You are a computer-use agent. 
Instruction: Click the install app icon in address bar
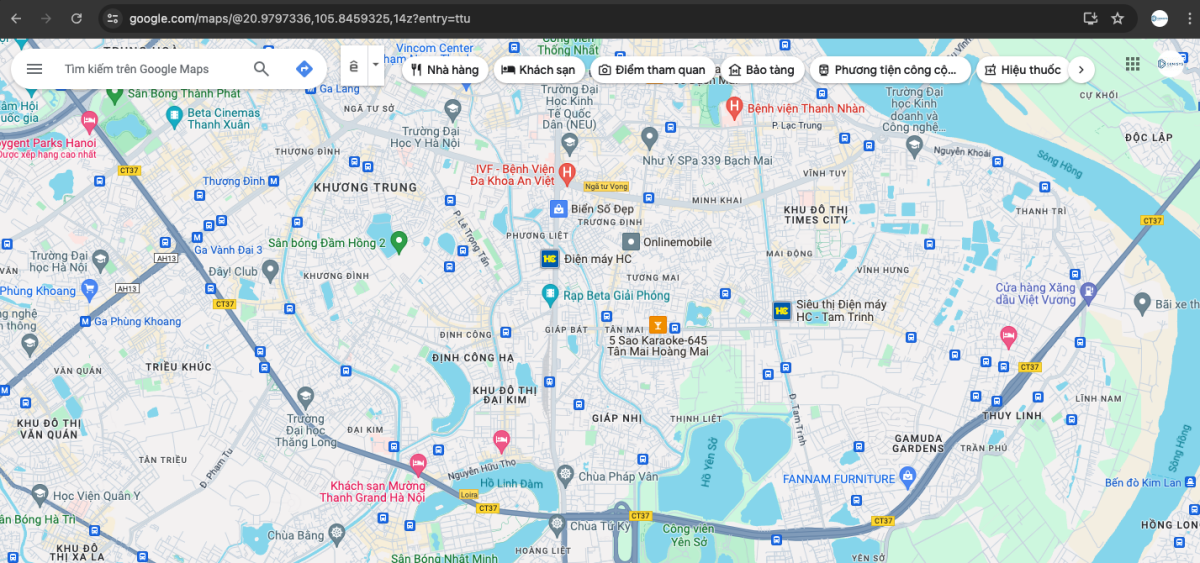click(1090, 19)
